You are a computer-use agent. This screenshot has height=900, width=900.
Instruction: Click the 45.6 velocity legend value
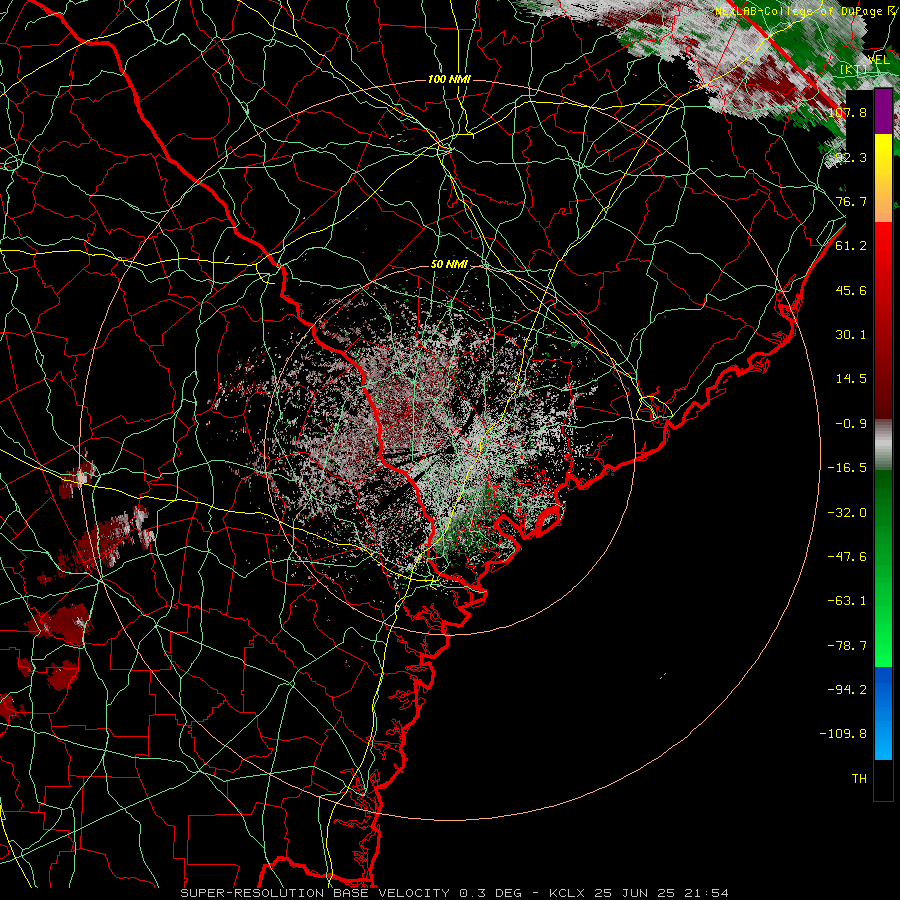click(x=851, y=290)
